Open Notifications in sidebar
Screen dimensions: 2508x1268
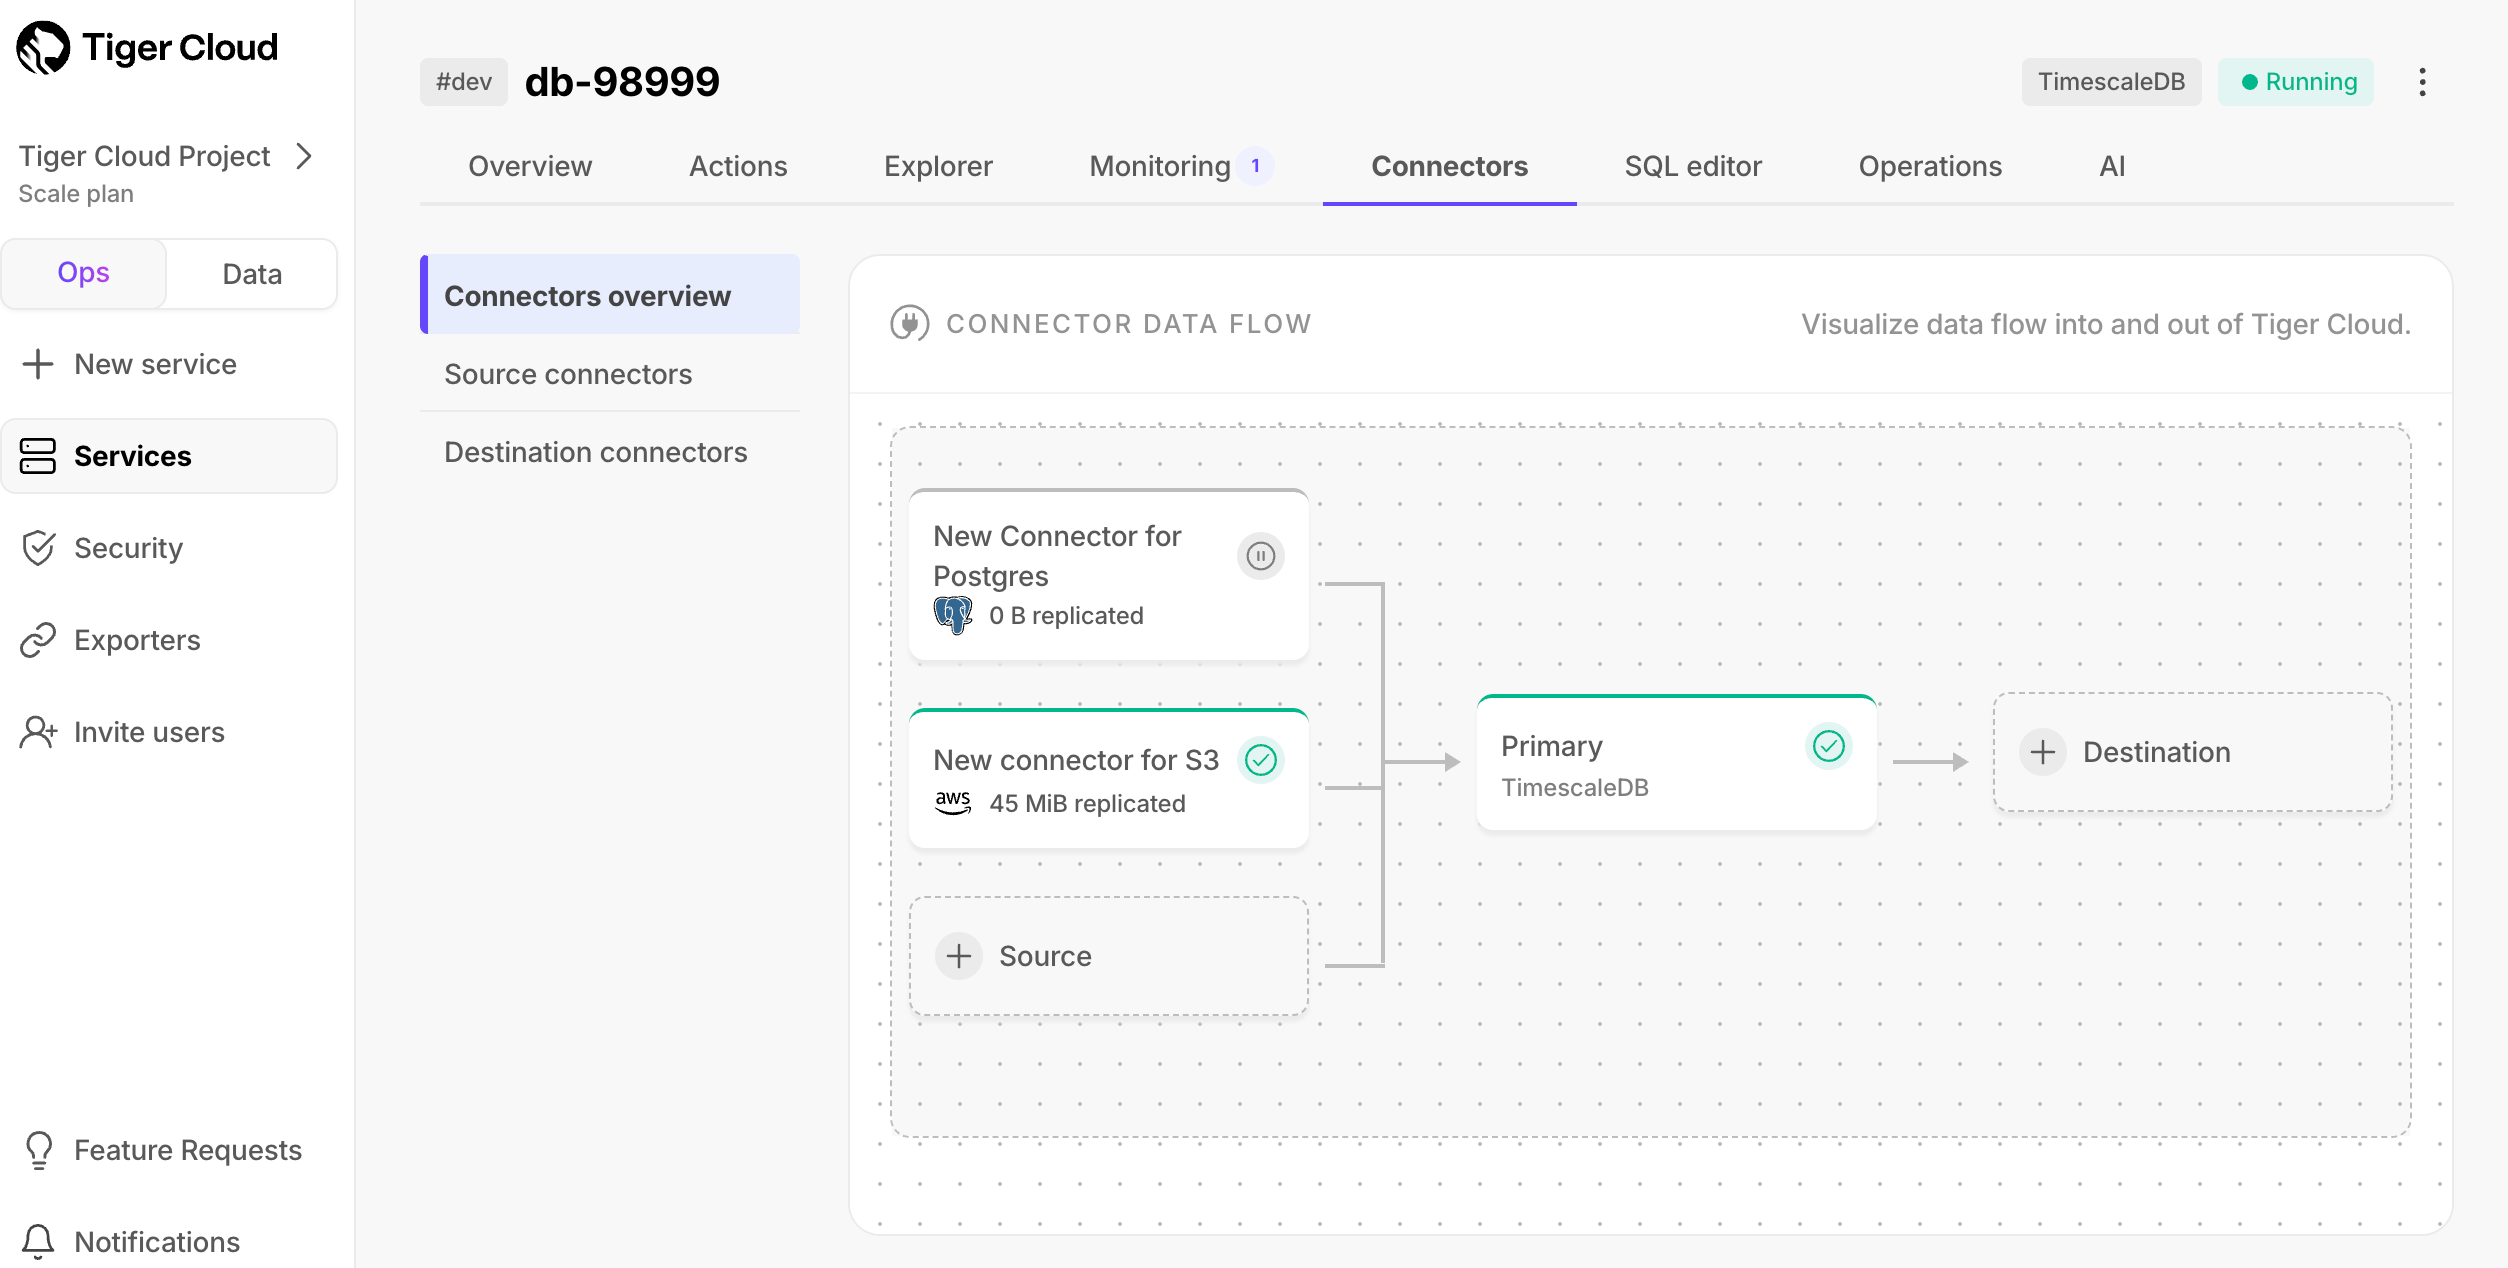click(x=169, y=1242)
